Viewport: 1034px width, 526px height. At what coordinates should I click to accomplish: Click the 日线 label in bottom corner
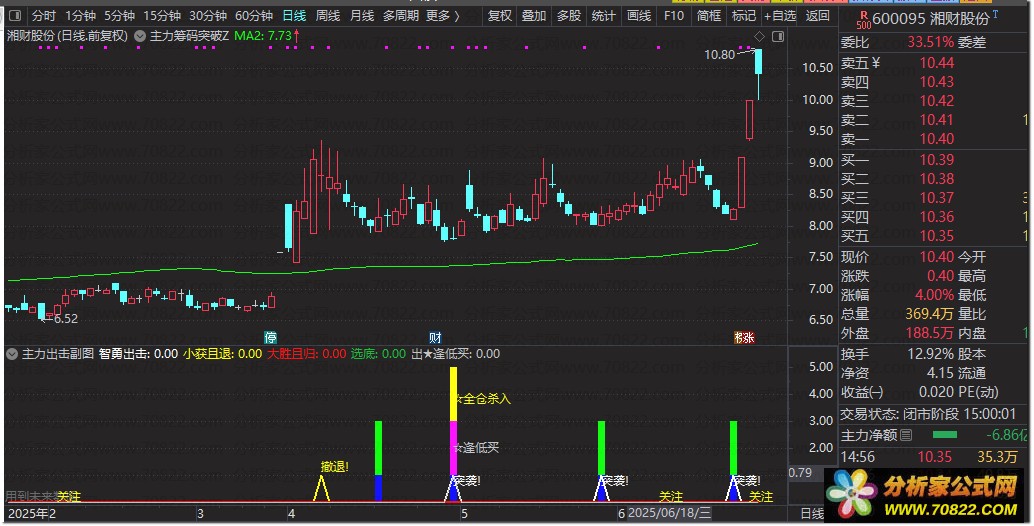812,513
